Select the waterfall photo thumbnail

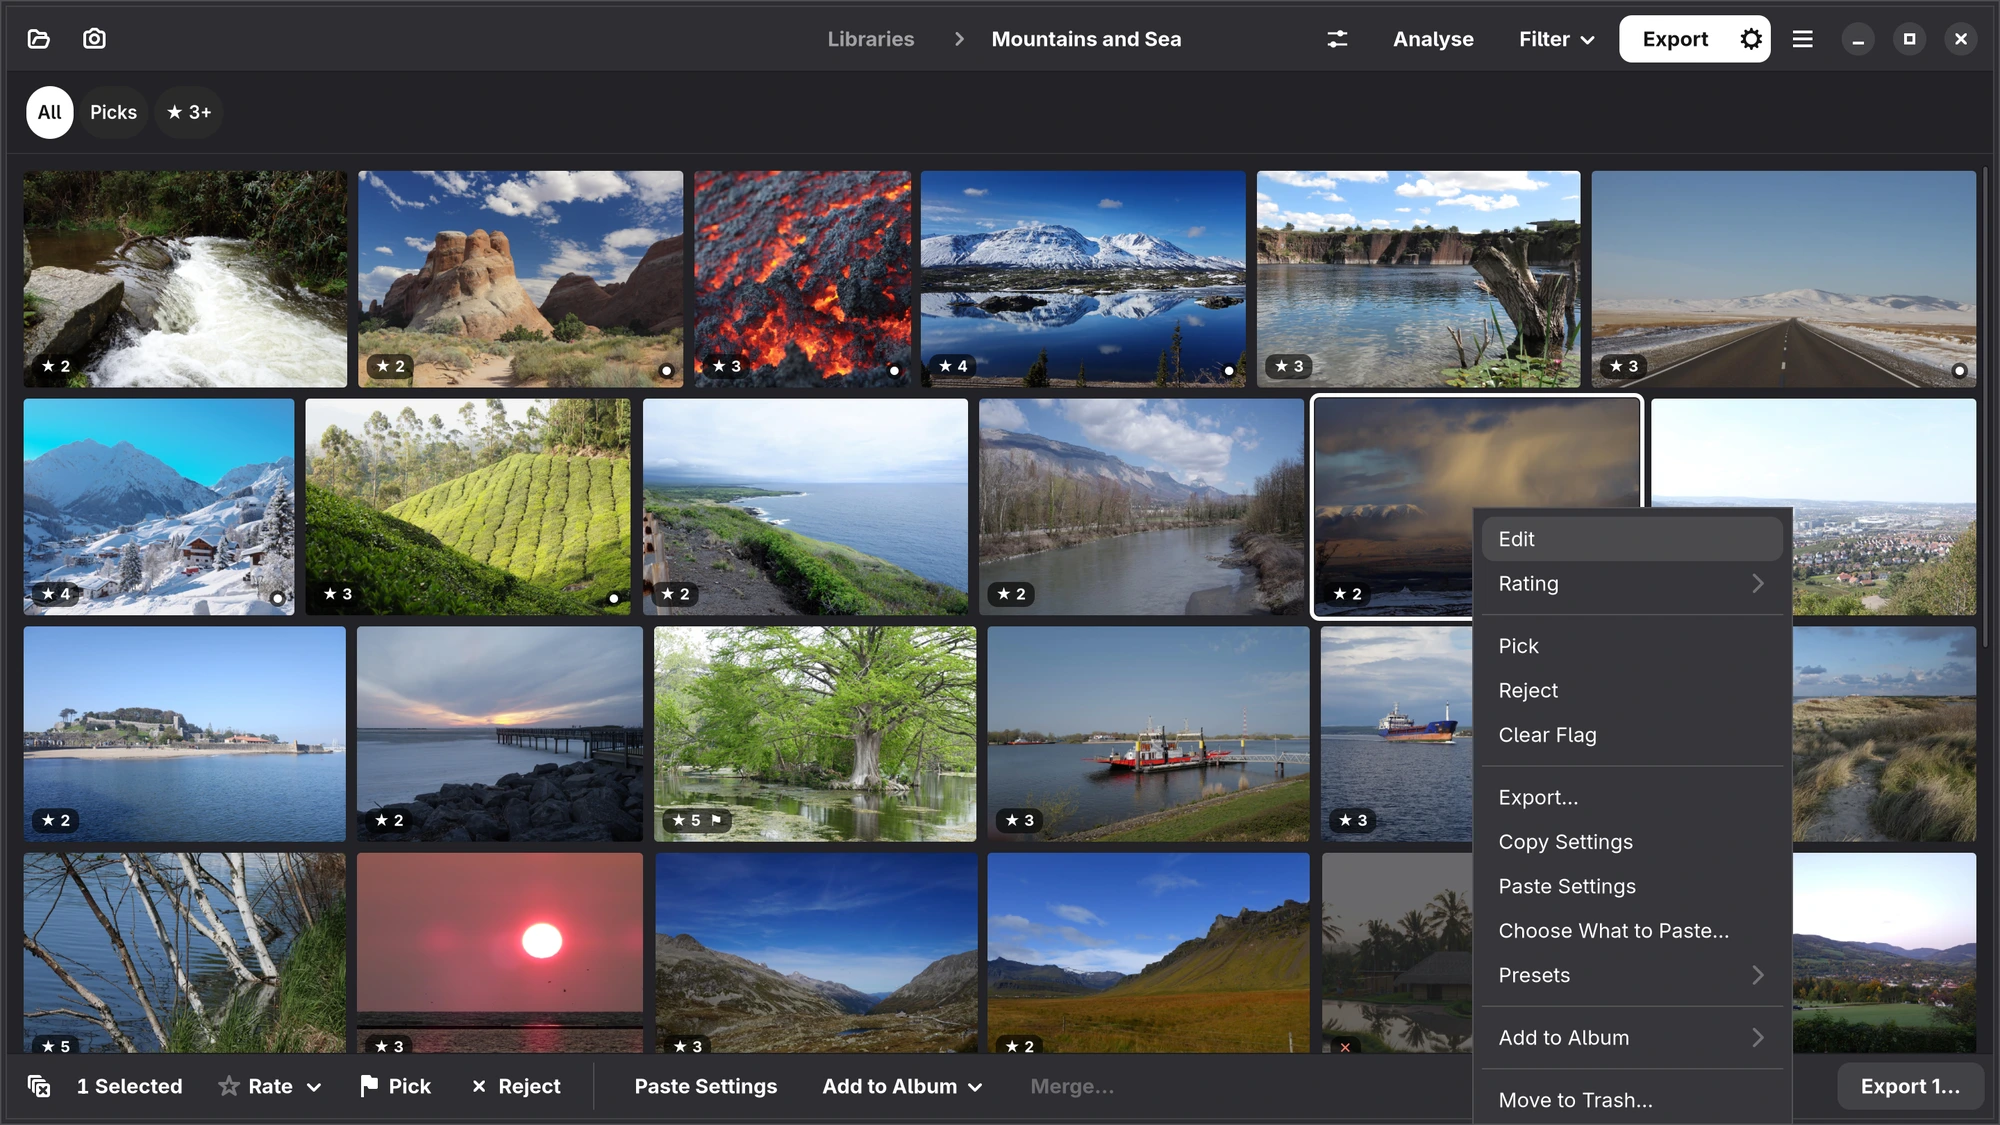(x=185, y=279)
